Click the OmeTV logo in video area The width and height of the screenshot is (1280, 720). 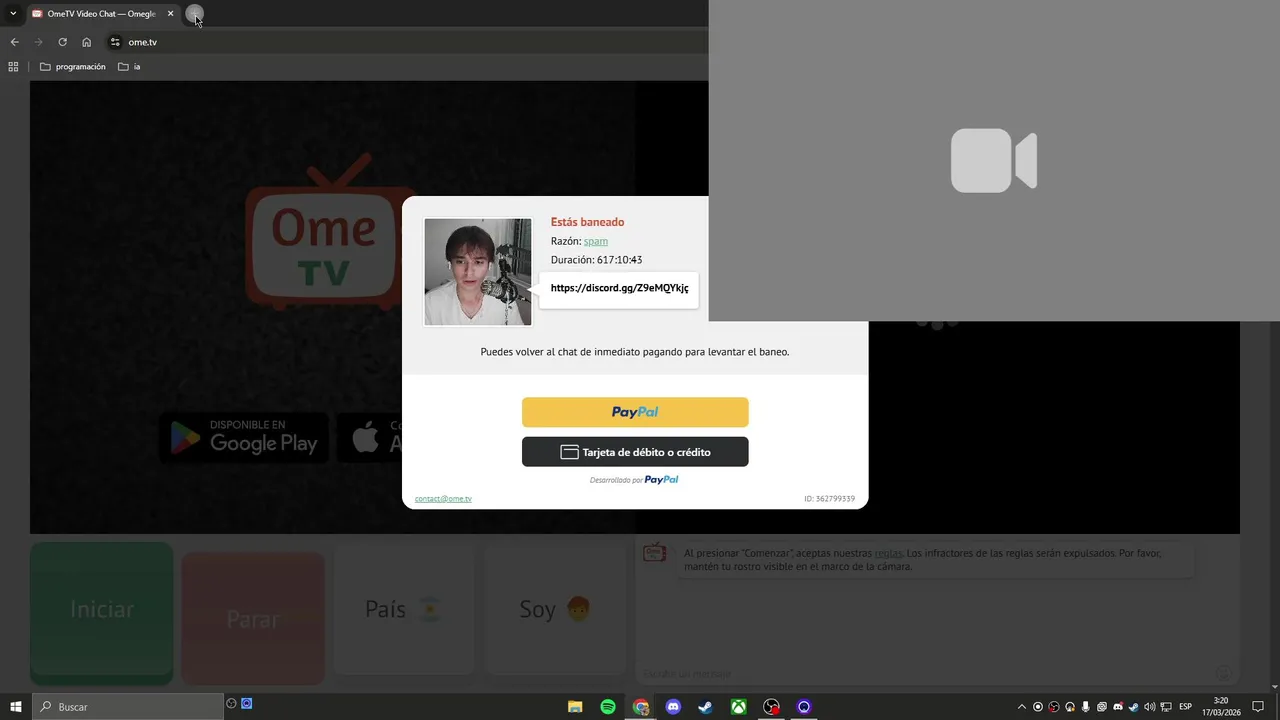point(325,230)
